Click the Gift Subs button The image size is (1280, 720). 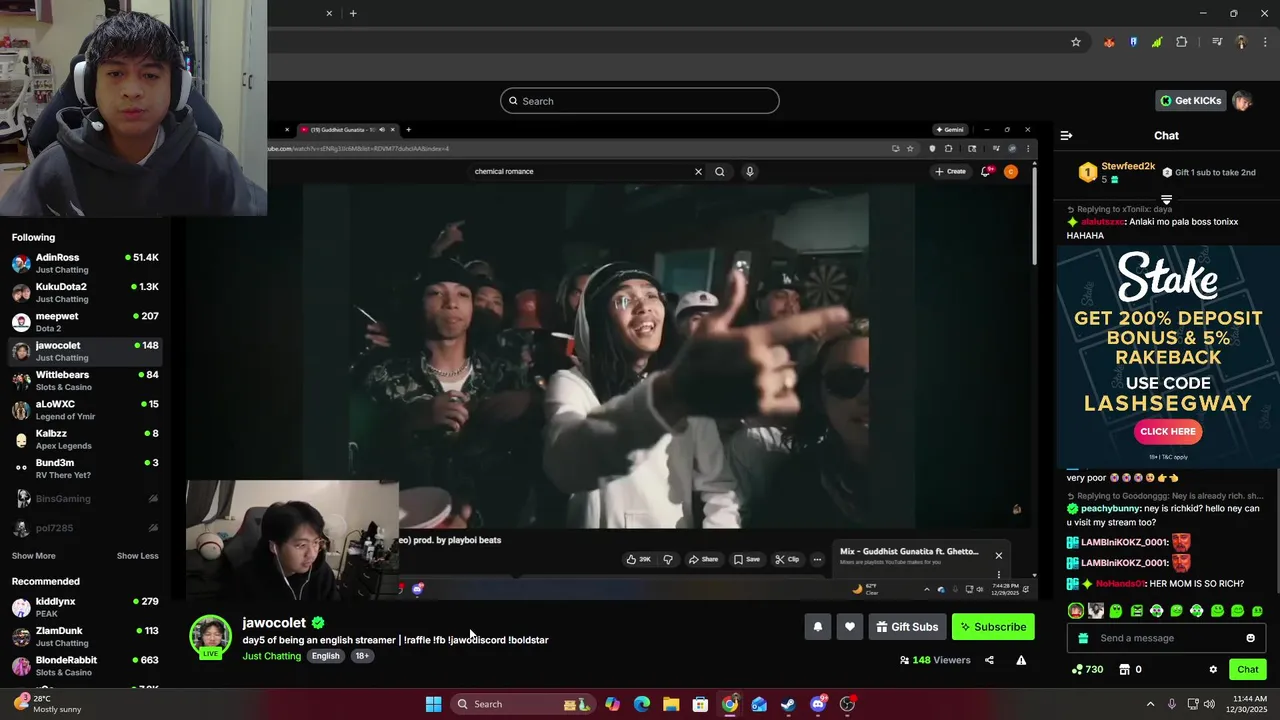(x=907, y=627)
